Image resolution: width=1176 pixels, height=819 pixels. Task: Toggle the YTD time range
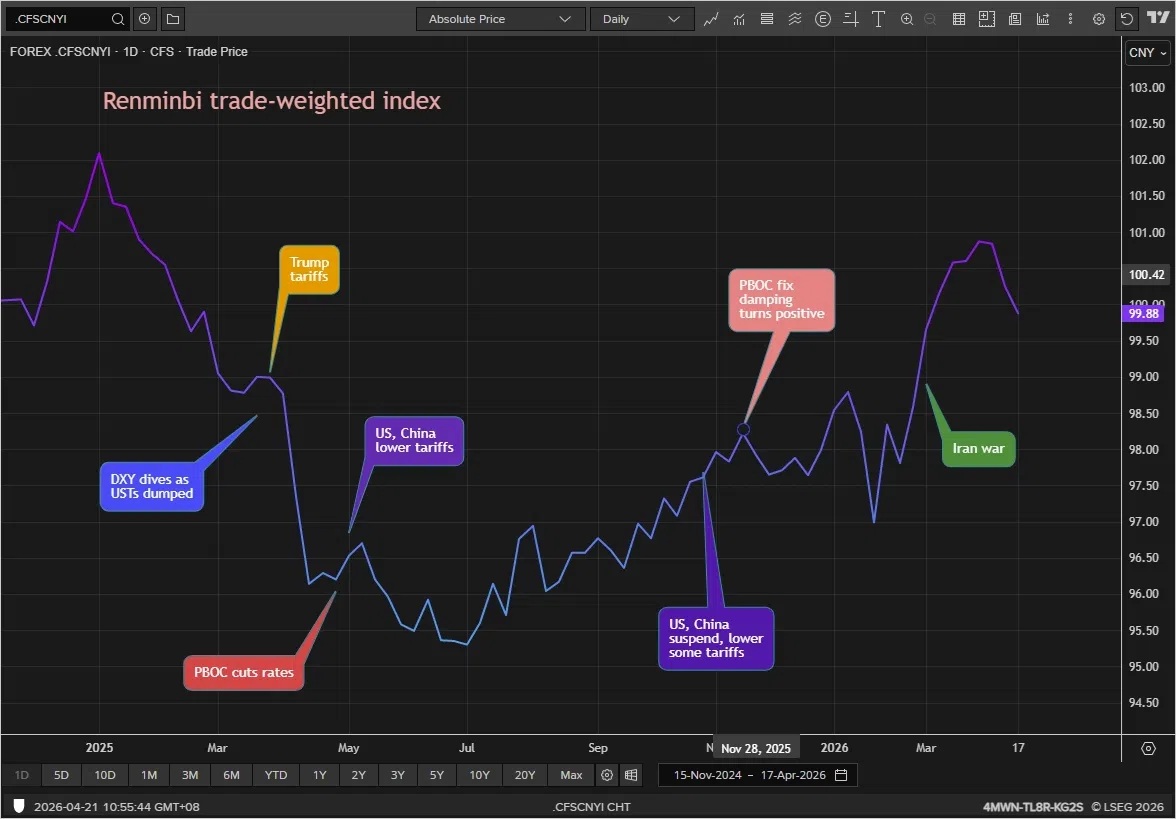click(x=276, y=775)
